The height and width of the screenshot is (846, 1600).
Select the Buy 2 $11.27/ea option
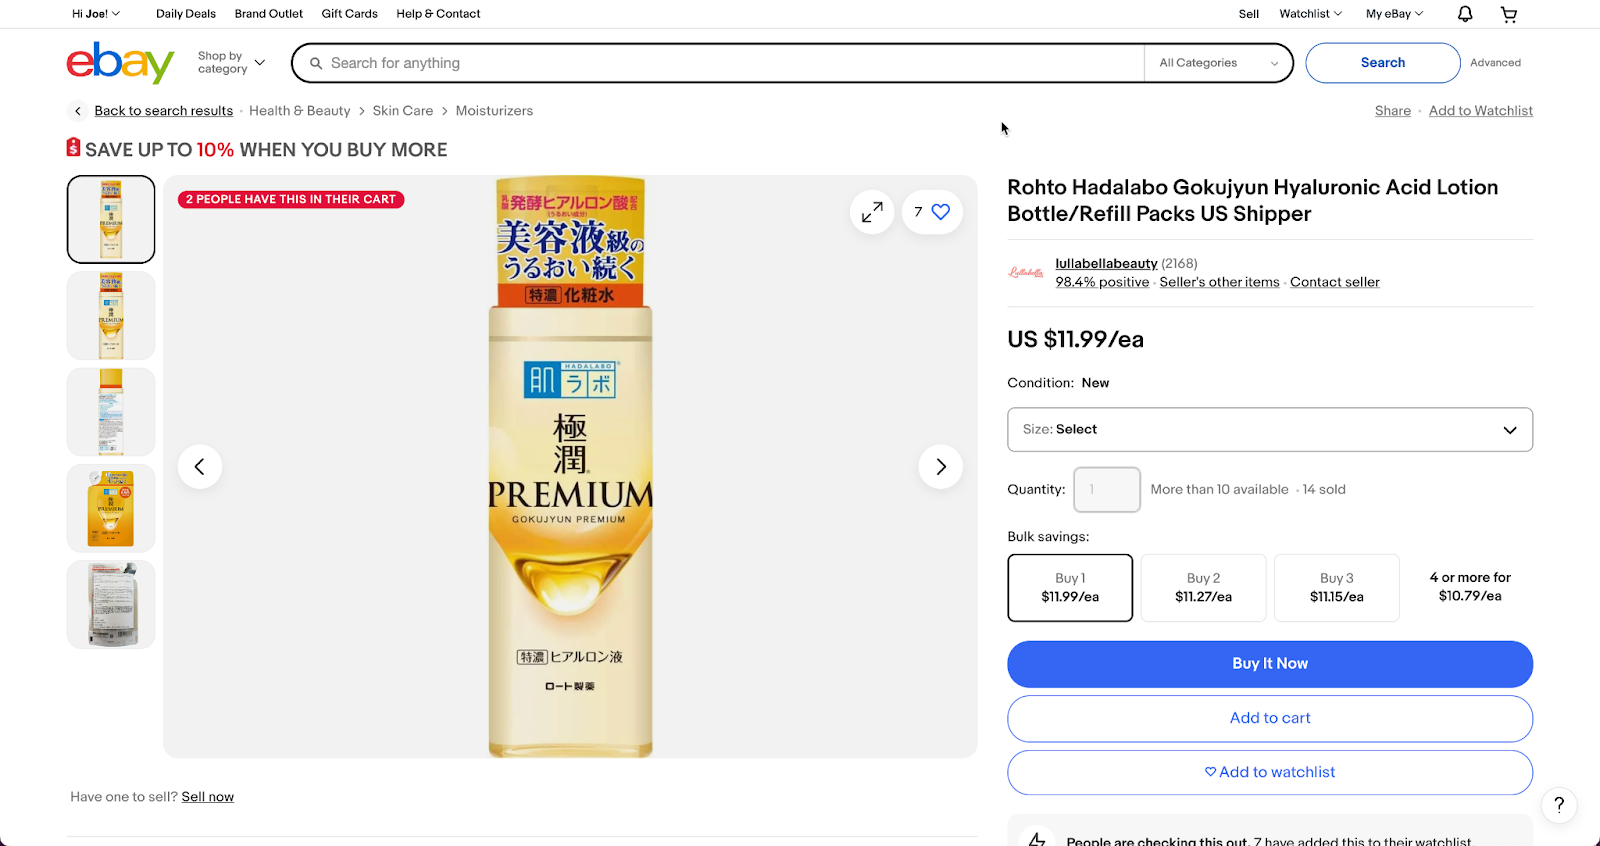pyautogui.click(x=1203, y=588)
